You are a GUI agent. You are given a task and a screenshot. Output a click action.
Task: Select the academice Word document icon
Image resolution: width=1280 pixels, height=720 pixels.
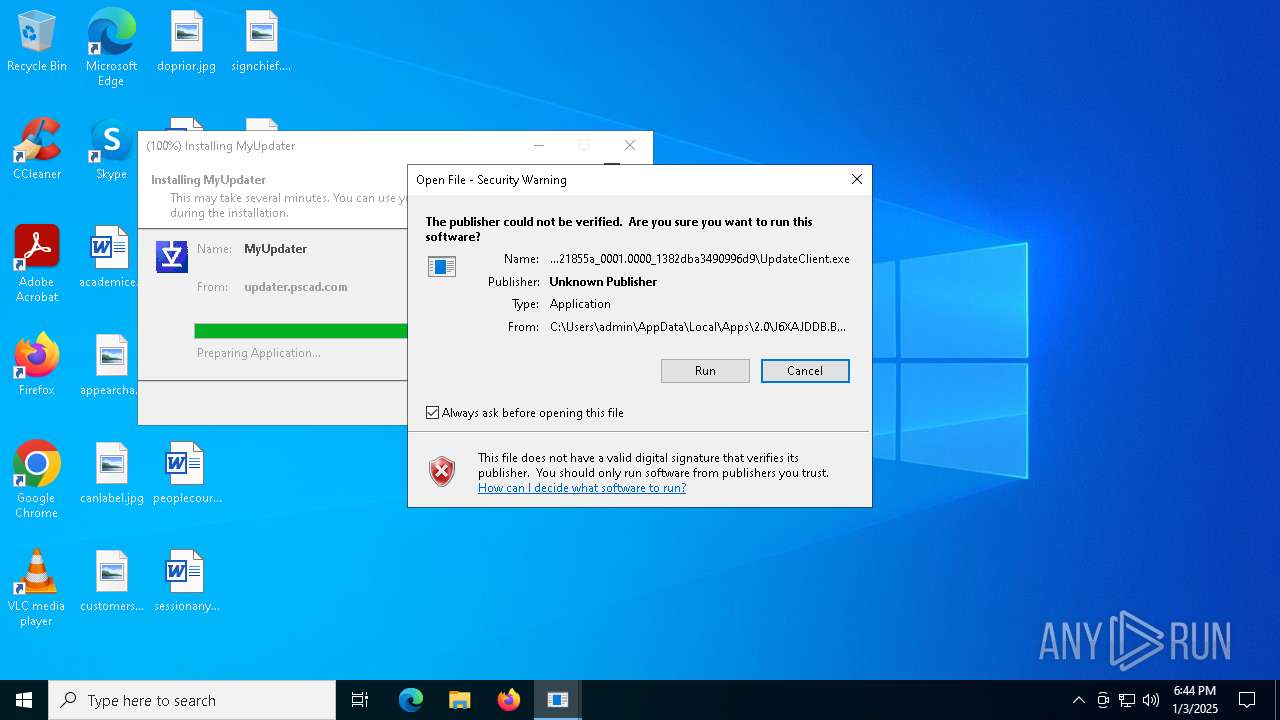coord(109,257)
